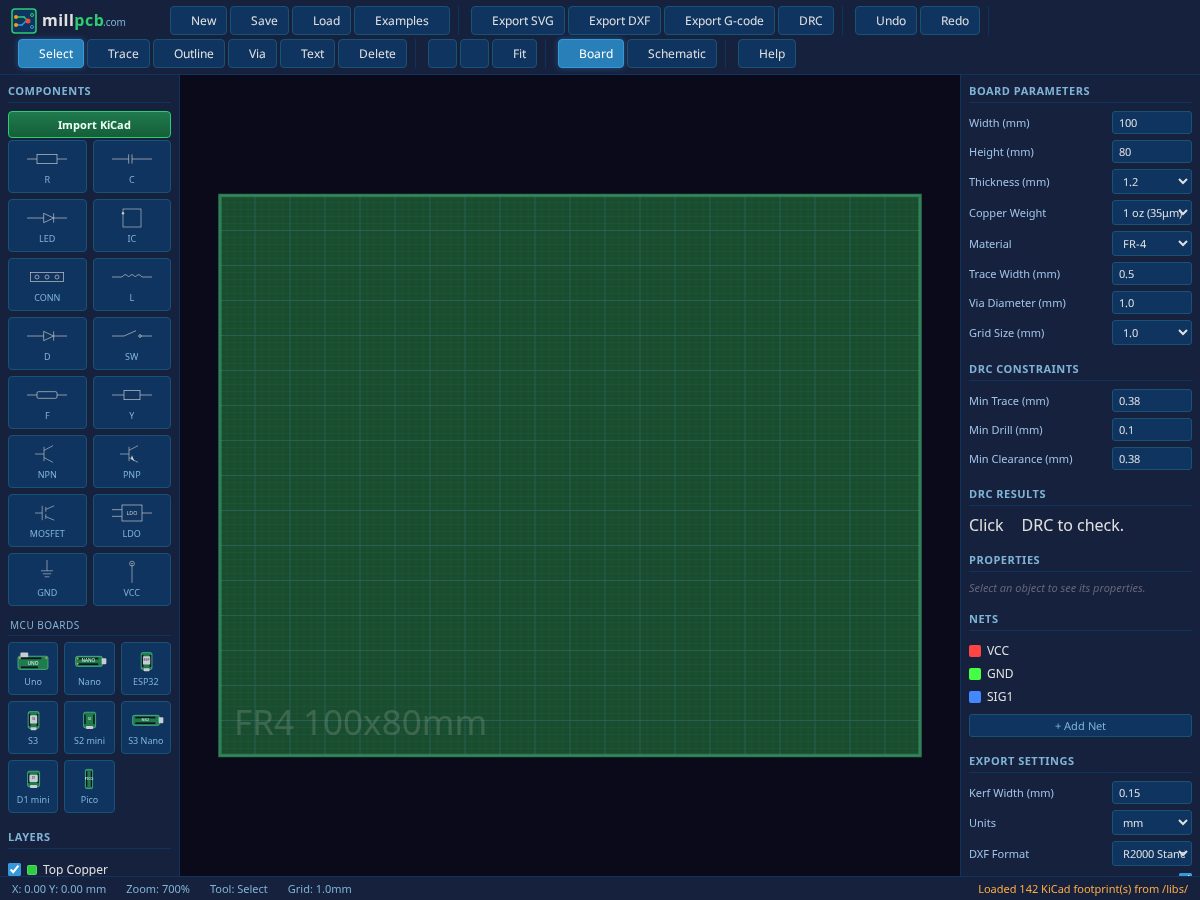
Task: Click the Width (mm) input field
Action: pyautogui.click(x=1152, y=123)
